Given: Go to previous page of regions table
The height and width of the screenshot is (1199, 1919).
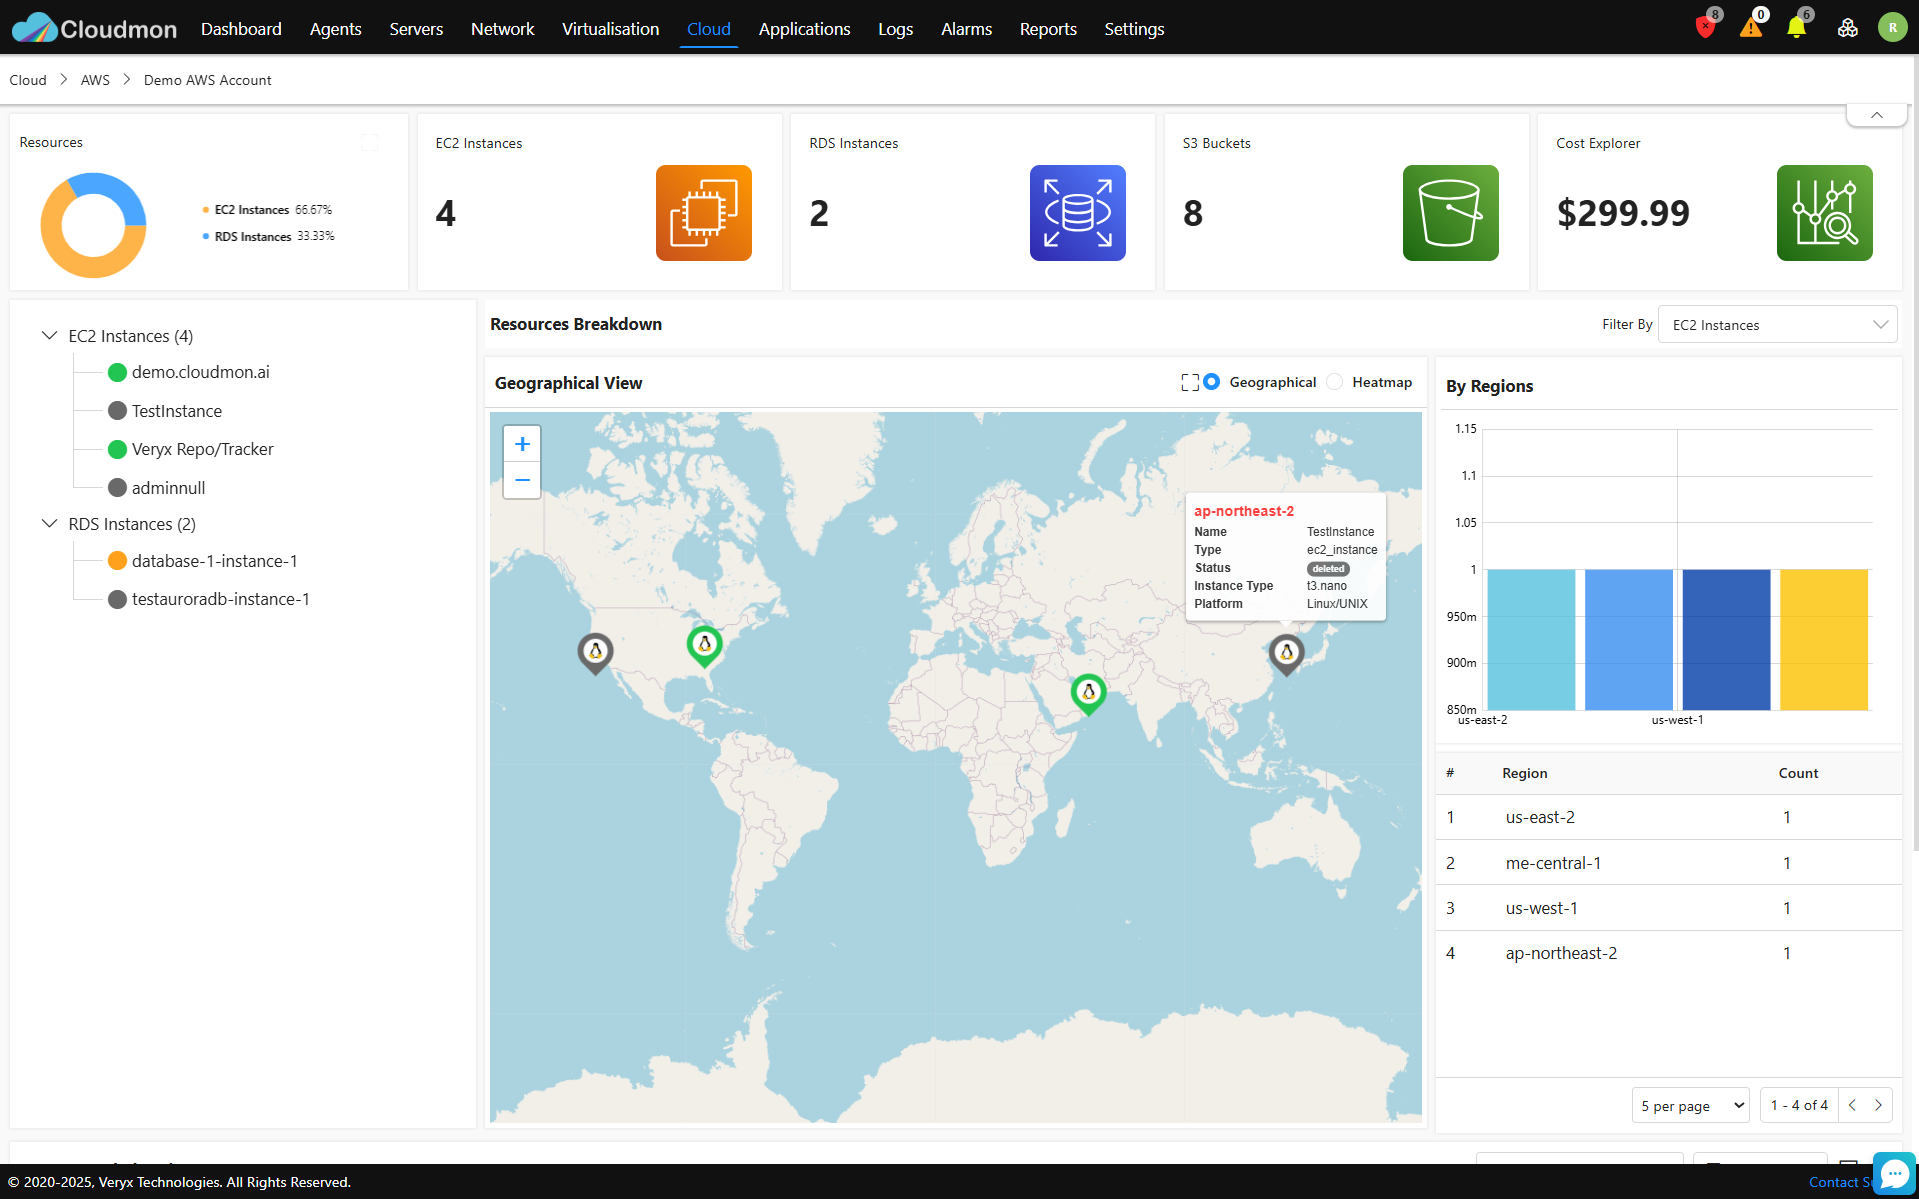Looking at the screenshot, I should click(1852, 1105).
